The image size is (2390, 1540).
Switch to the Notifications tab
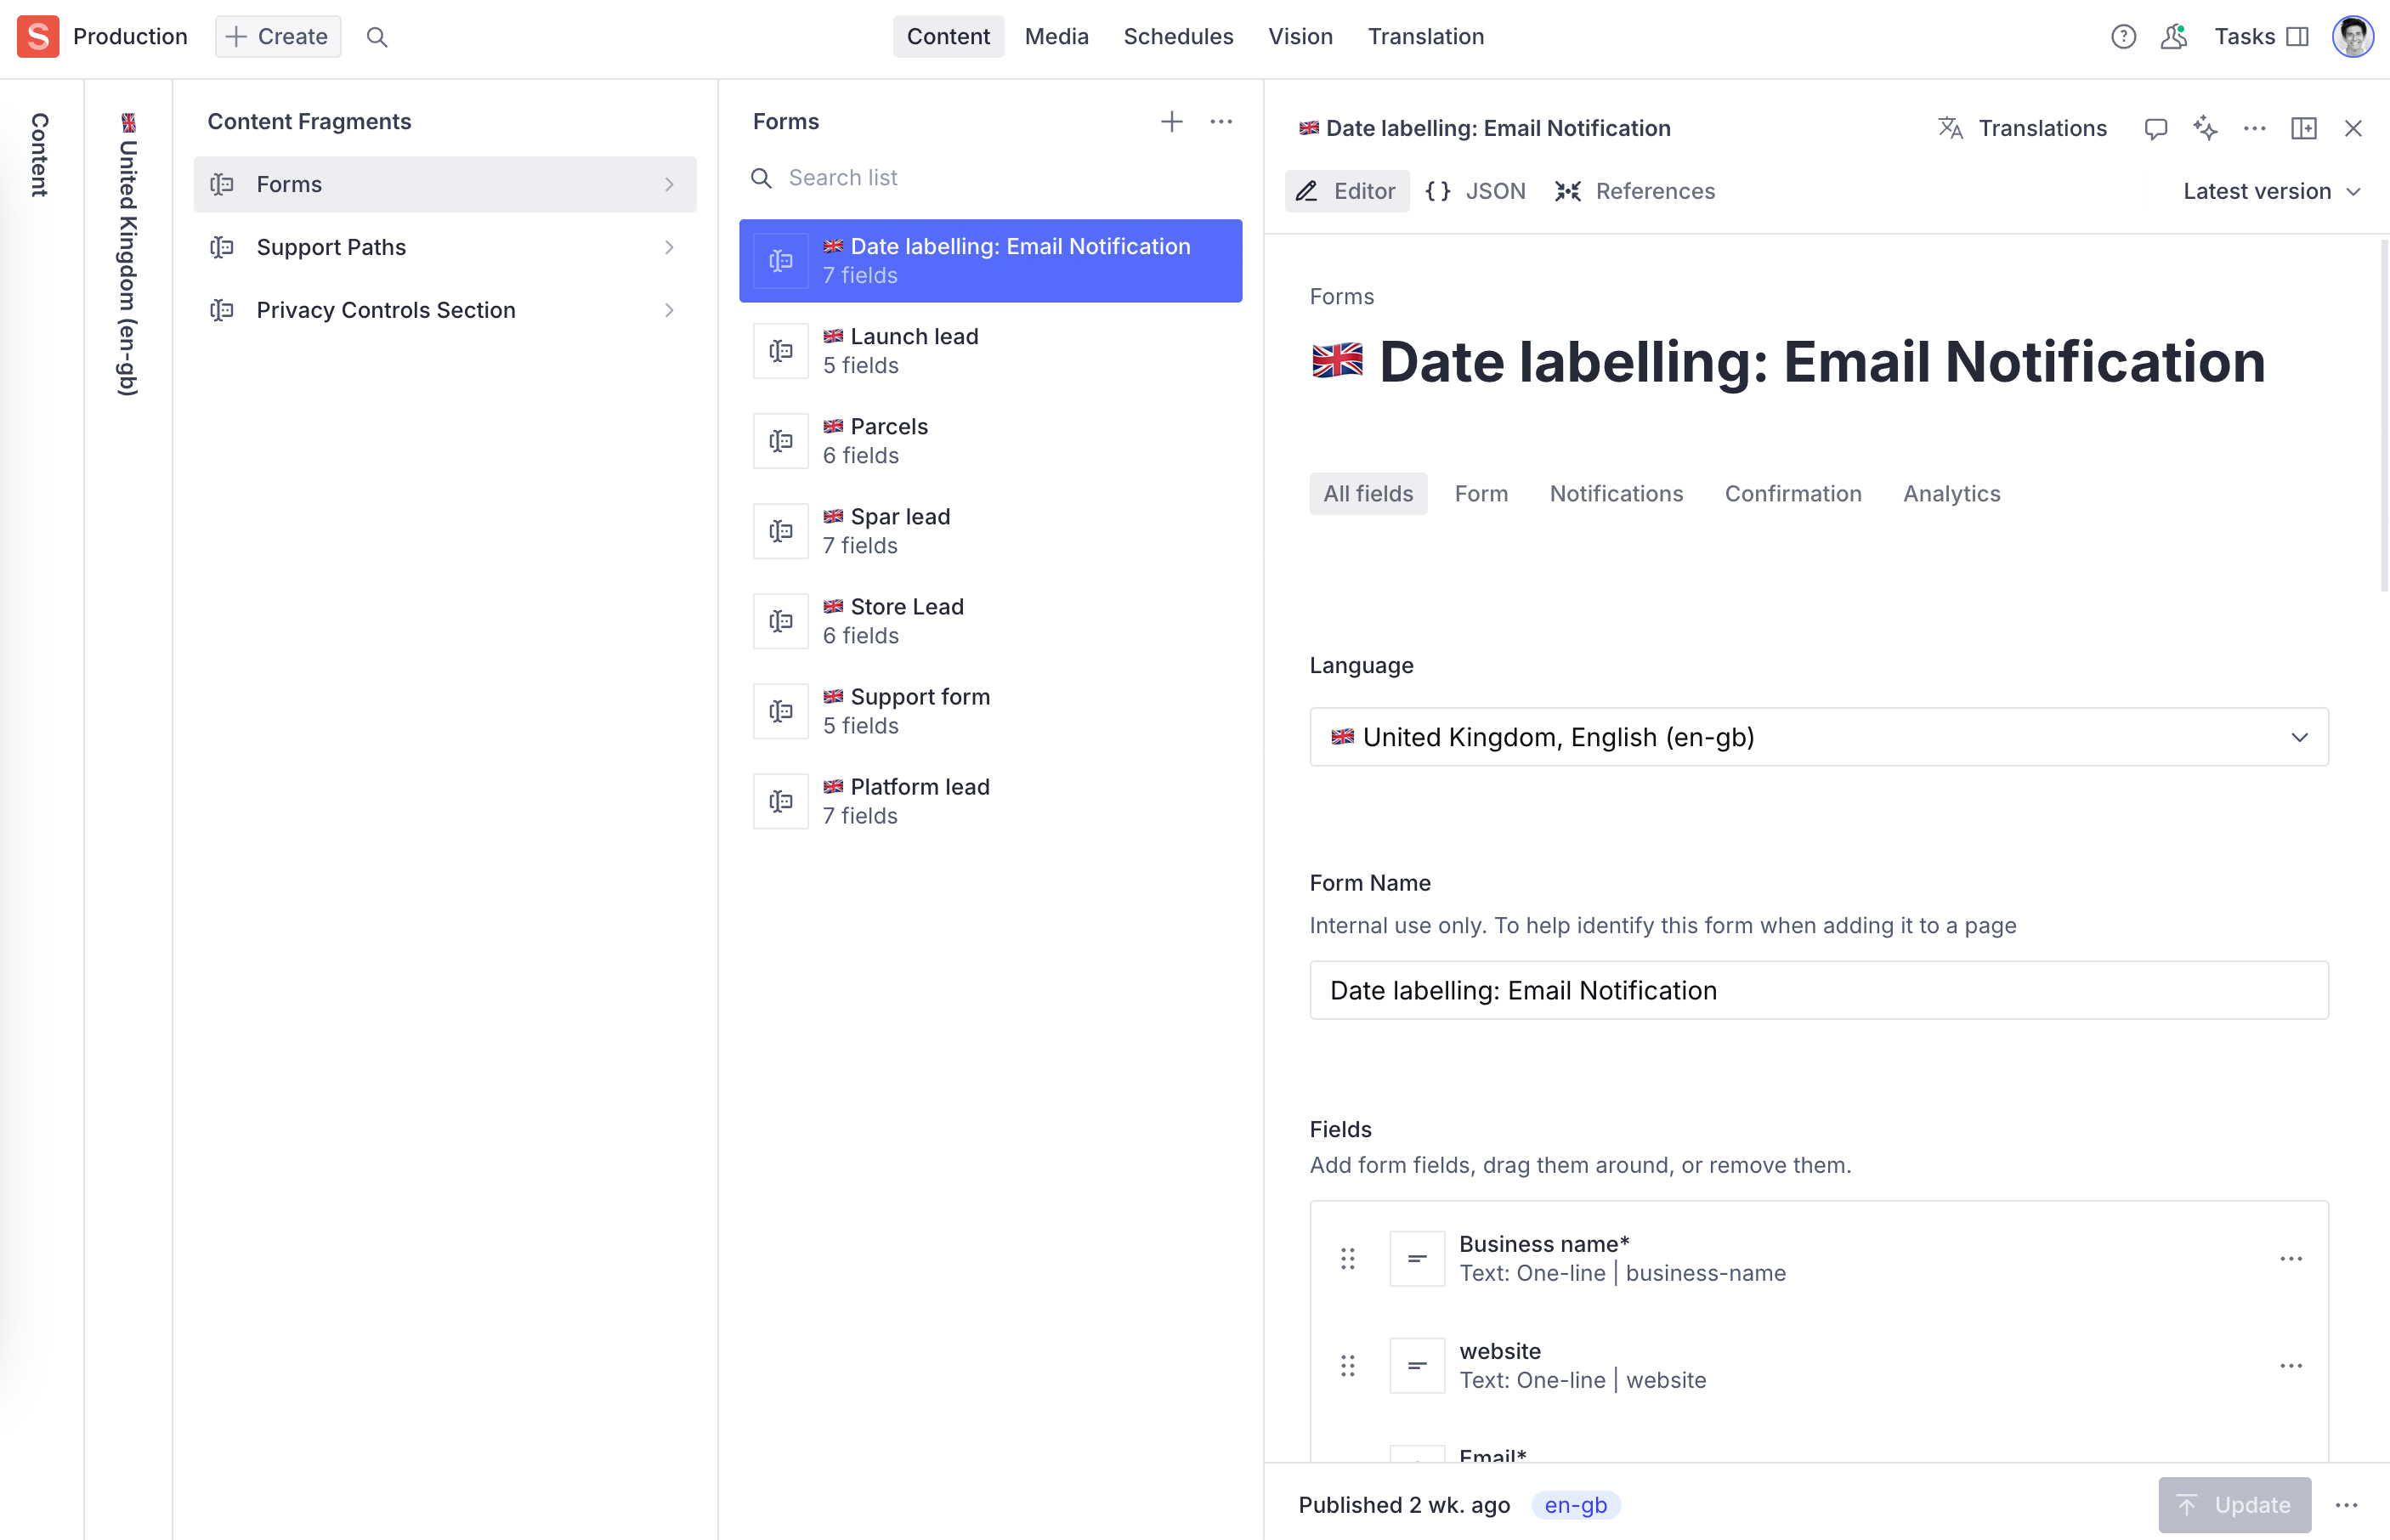pyautogui.click(x=1616, y=494)
